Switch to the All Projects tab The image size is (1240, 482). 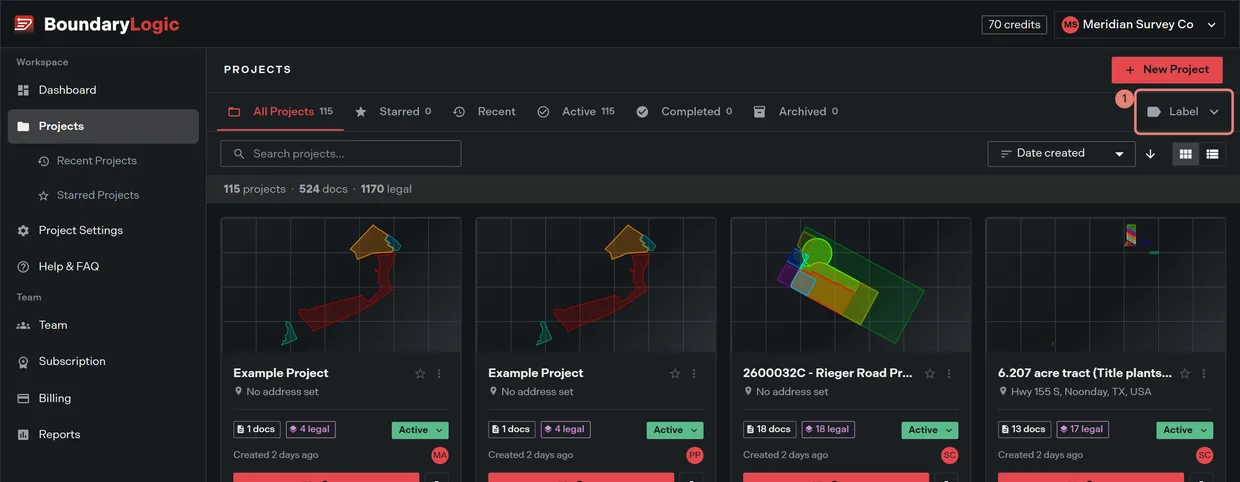point(281,112)
